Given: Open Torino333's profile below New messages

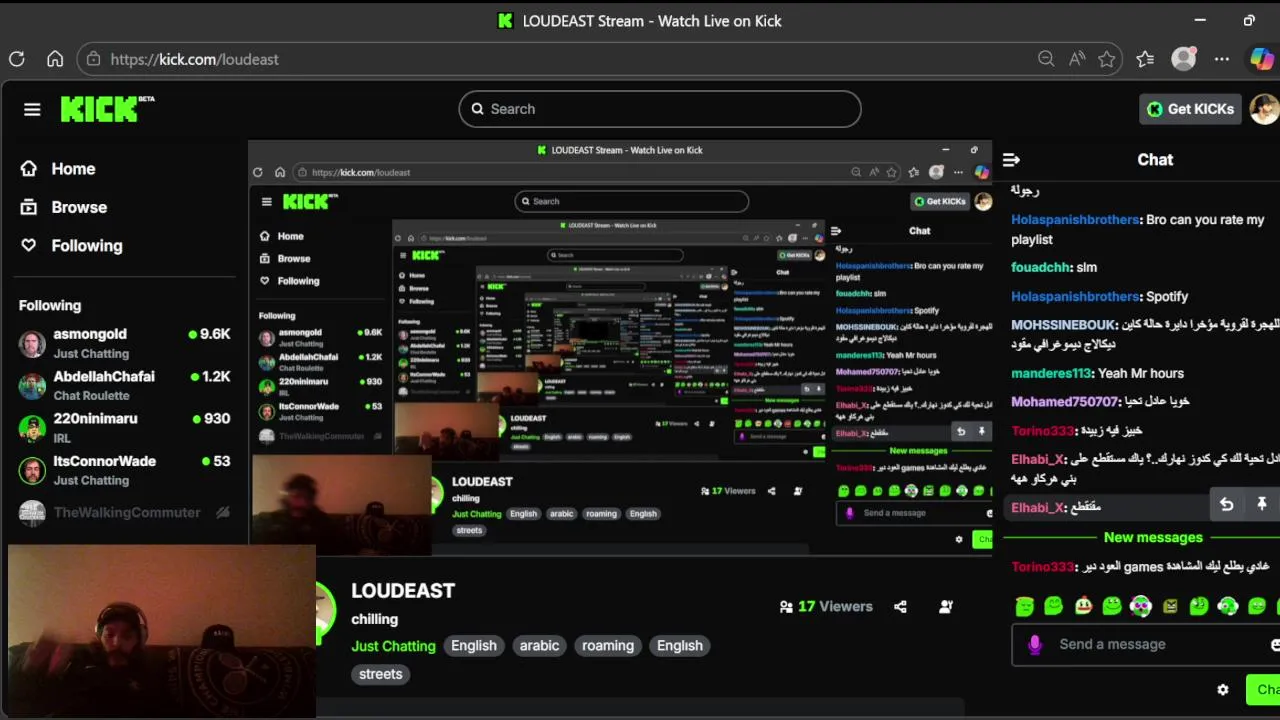Looking at the screenshot, I should point(1042,566).
